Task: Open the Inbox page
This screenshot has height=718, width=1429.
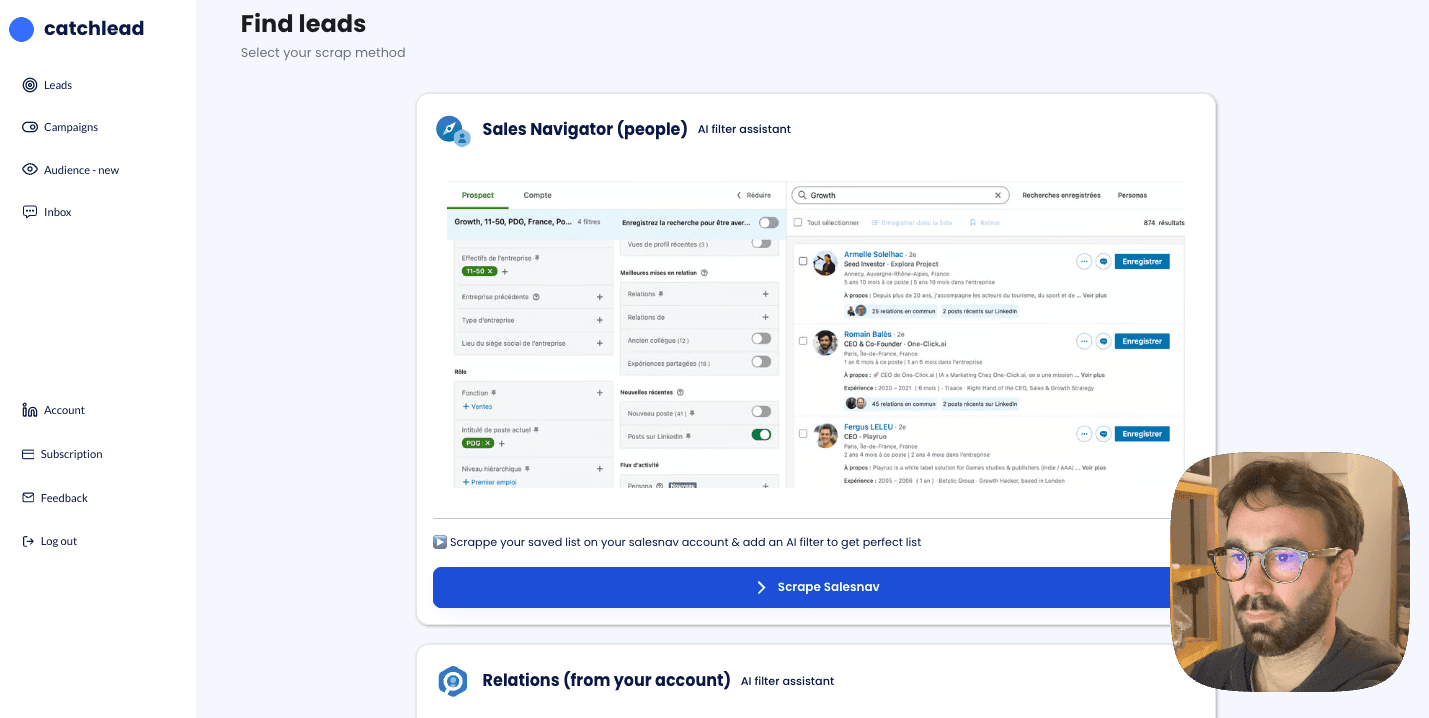Action: tap(47, 212)
